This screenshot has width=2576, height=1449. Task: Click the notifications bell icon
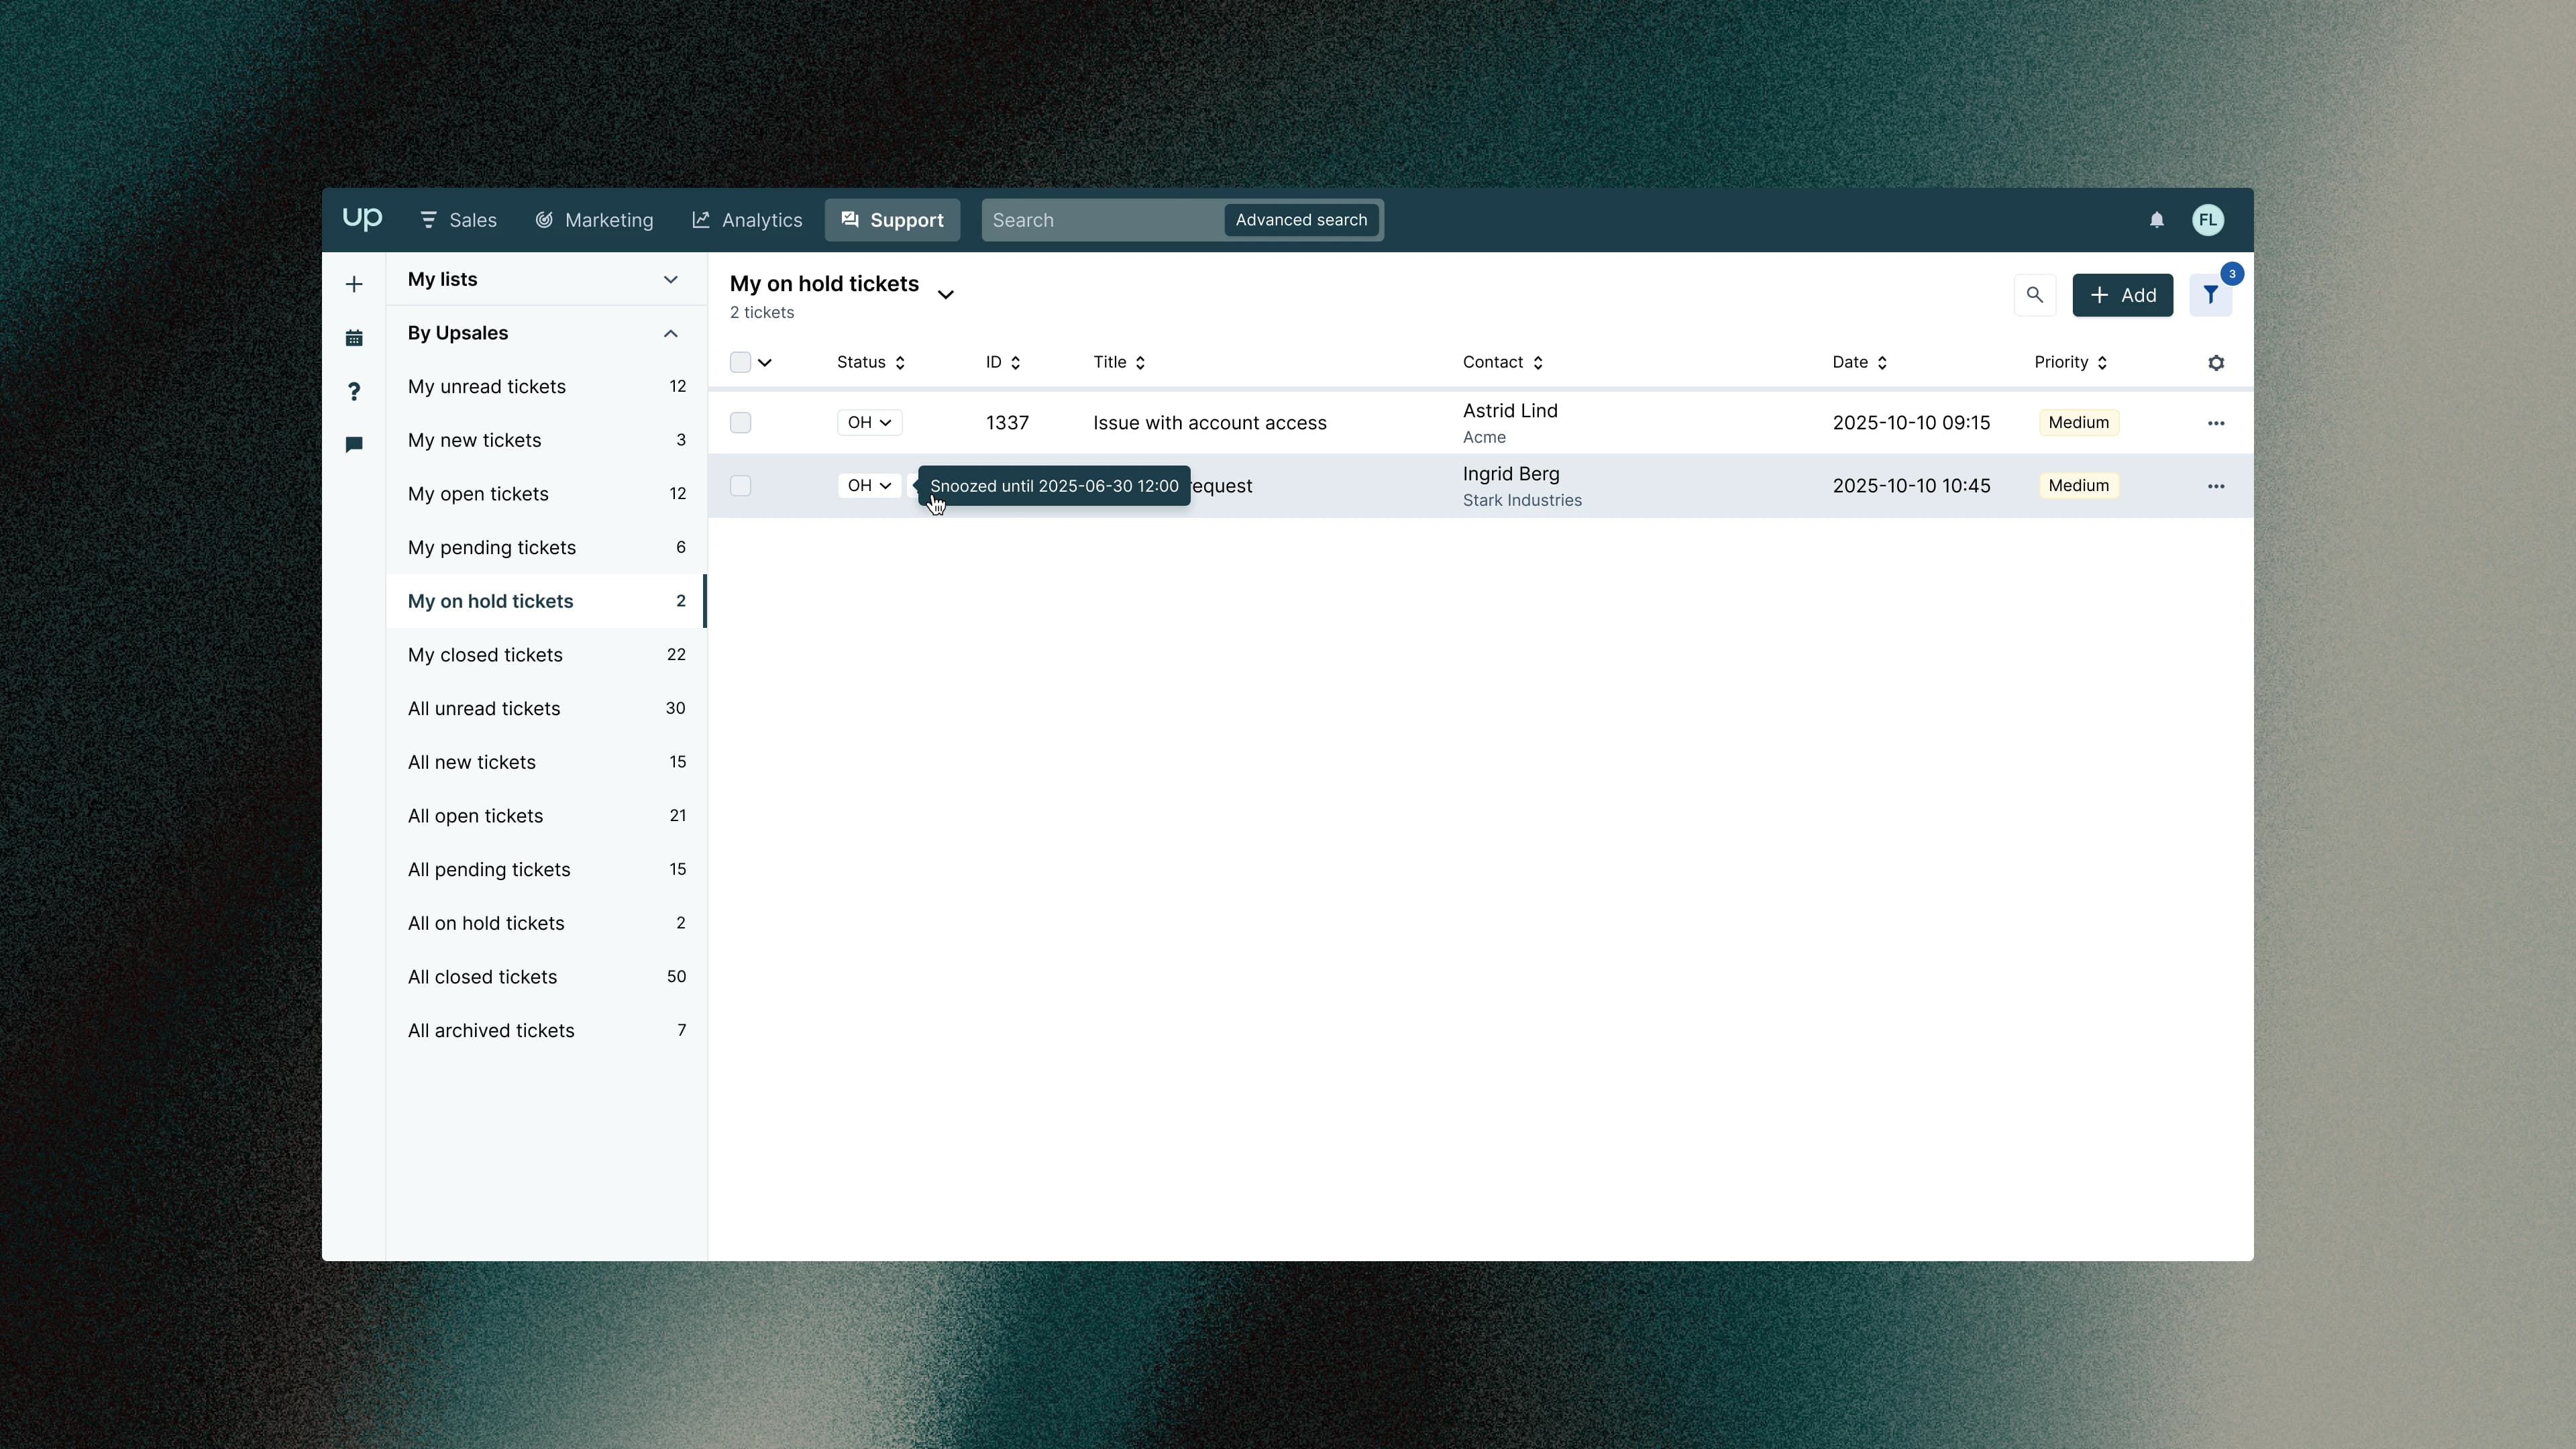point(2156,220)
